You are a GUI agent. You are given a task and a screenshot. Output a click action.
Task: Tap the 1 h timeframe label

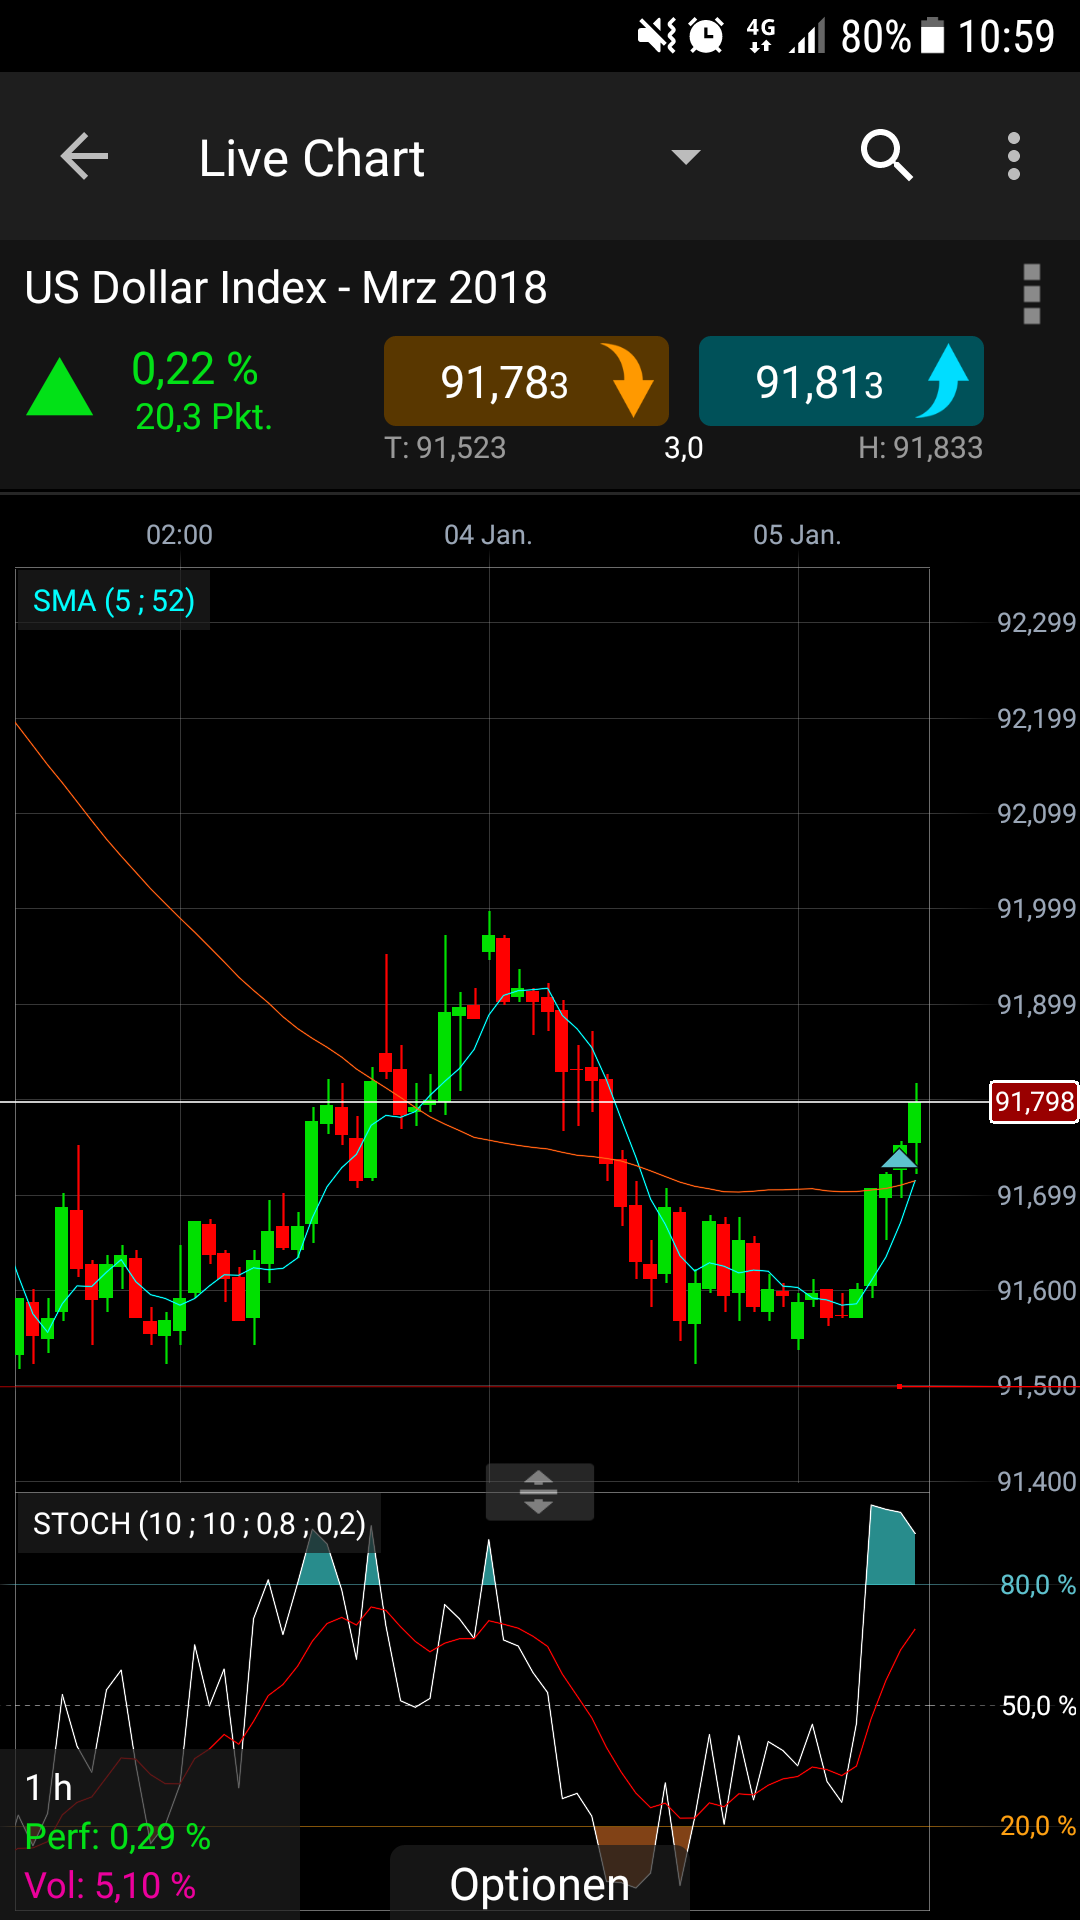tap(48, 1787)
